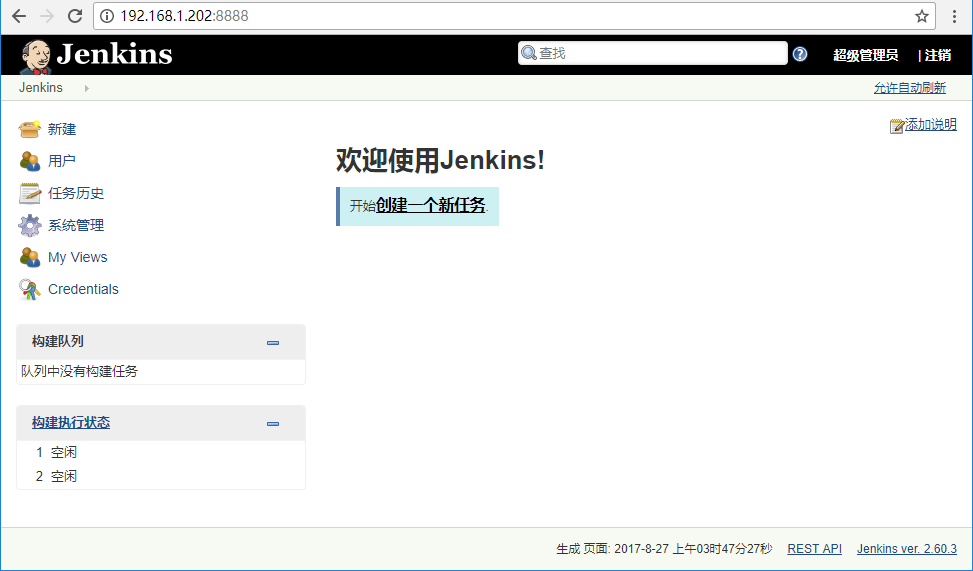Viewport: 973px width, 571px height.
Task: Click the magnifier icon in search box
Action: 529,53
